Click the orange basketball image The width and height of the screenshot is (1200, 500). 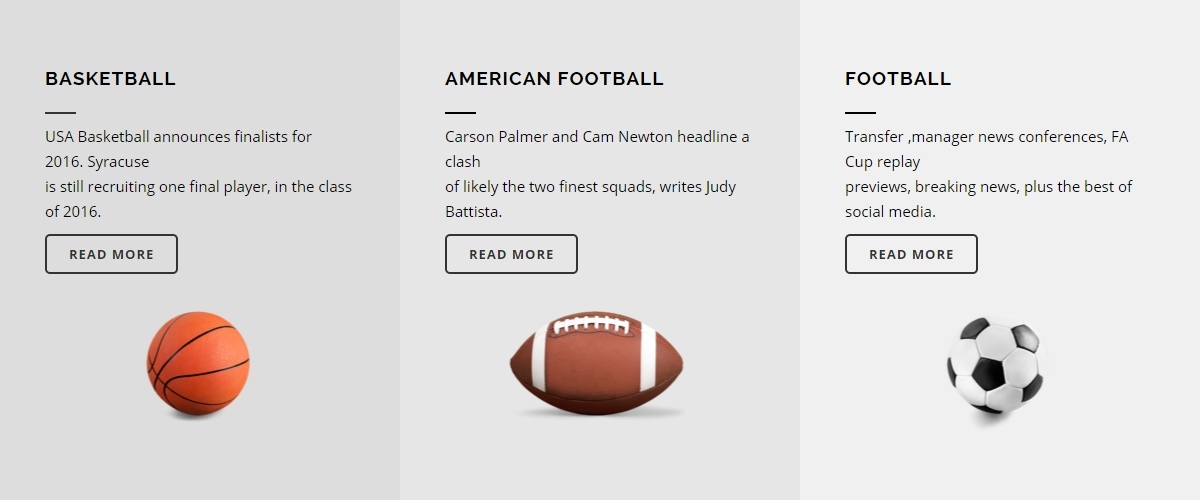pyautogui.click(x=198, y=364)
